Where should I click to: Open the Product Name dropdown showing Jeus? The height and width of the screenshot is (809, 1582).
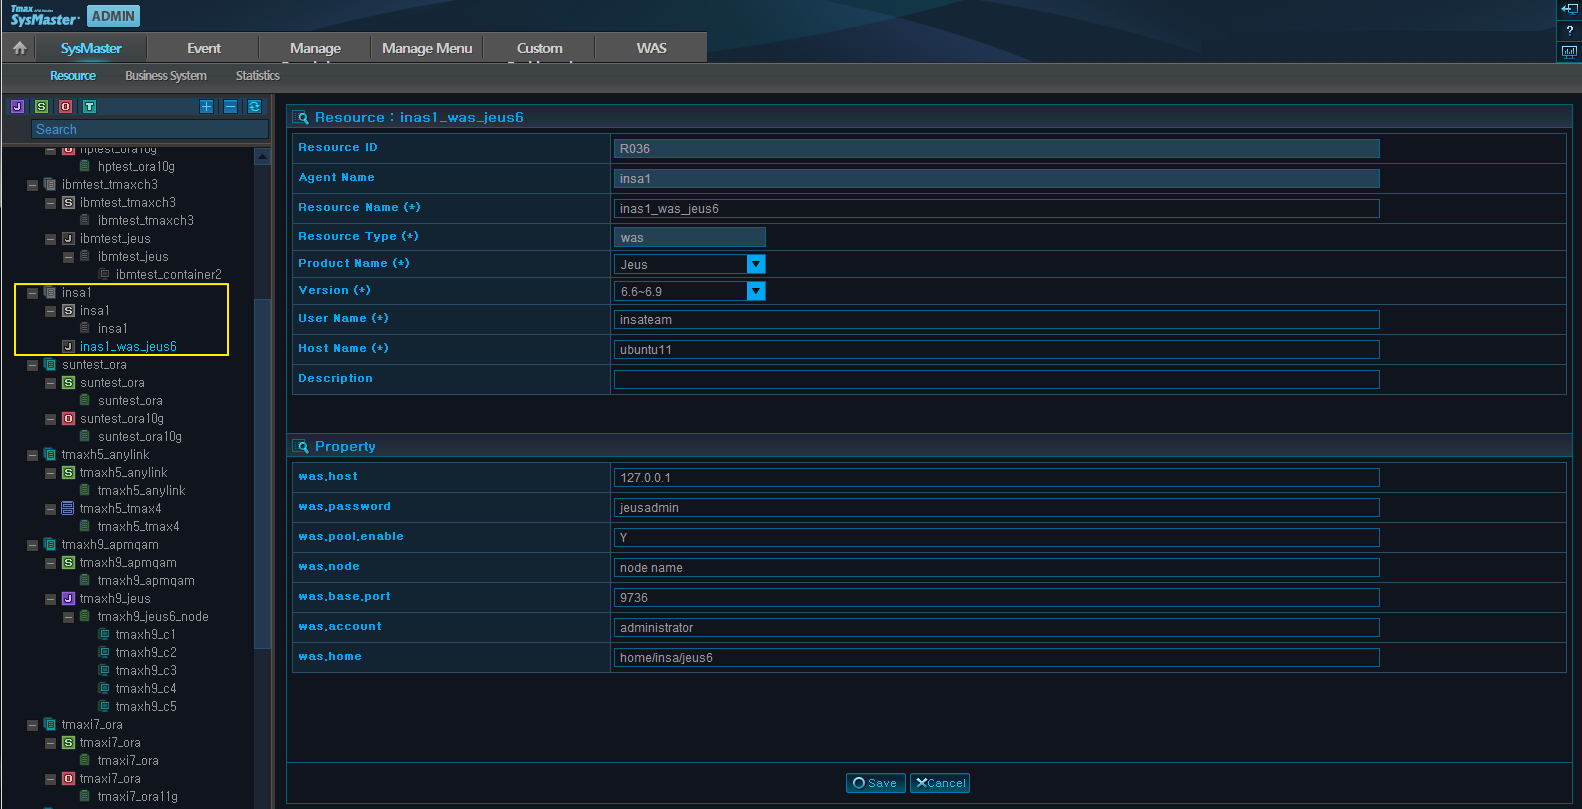pos(756,264)
